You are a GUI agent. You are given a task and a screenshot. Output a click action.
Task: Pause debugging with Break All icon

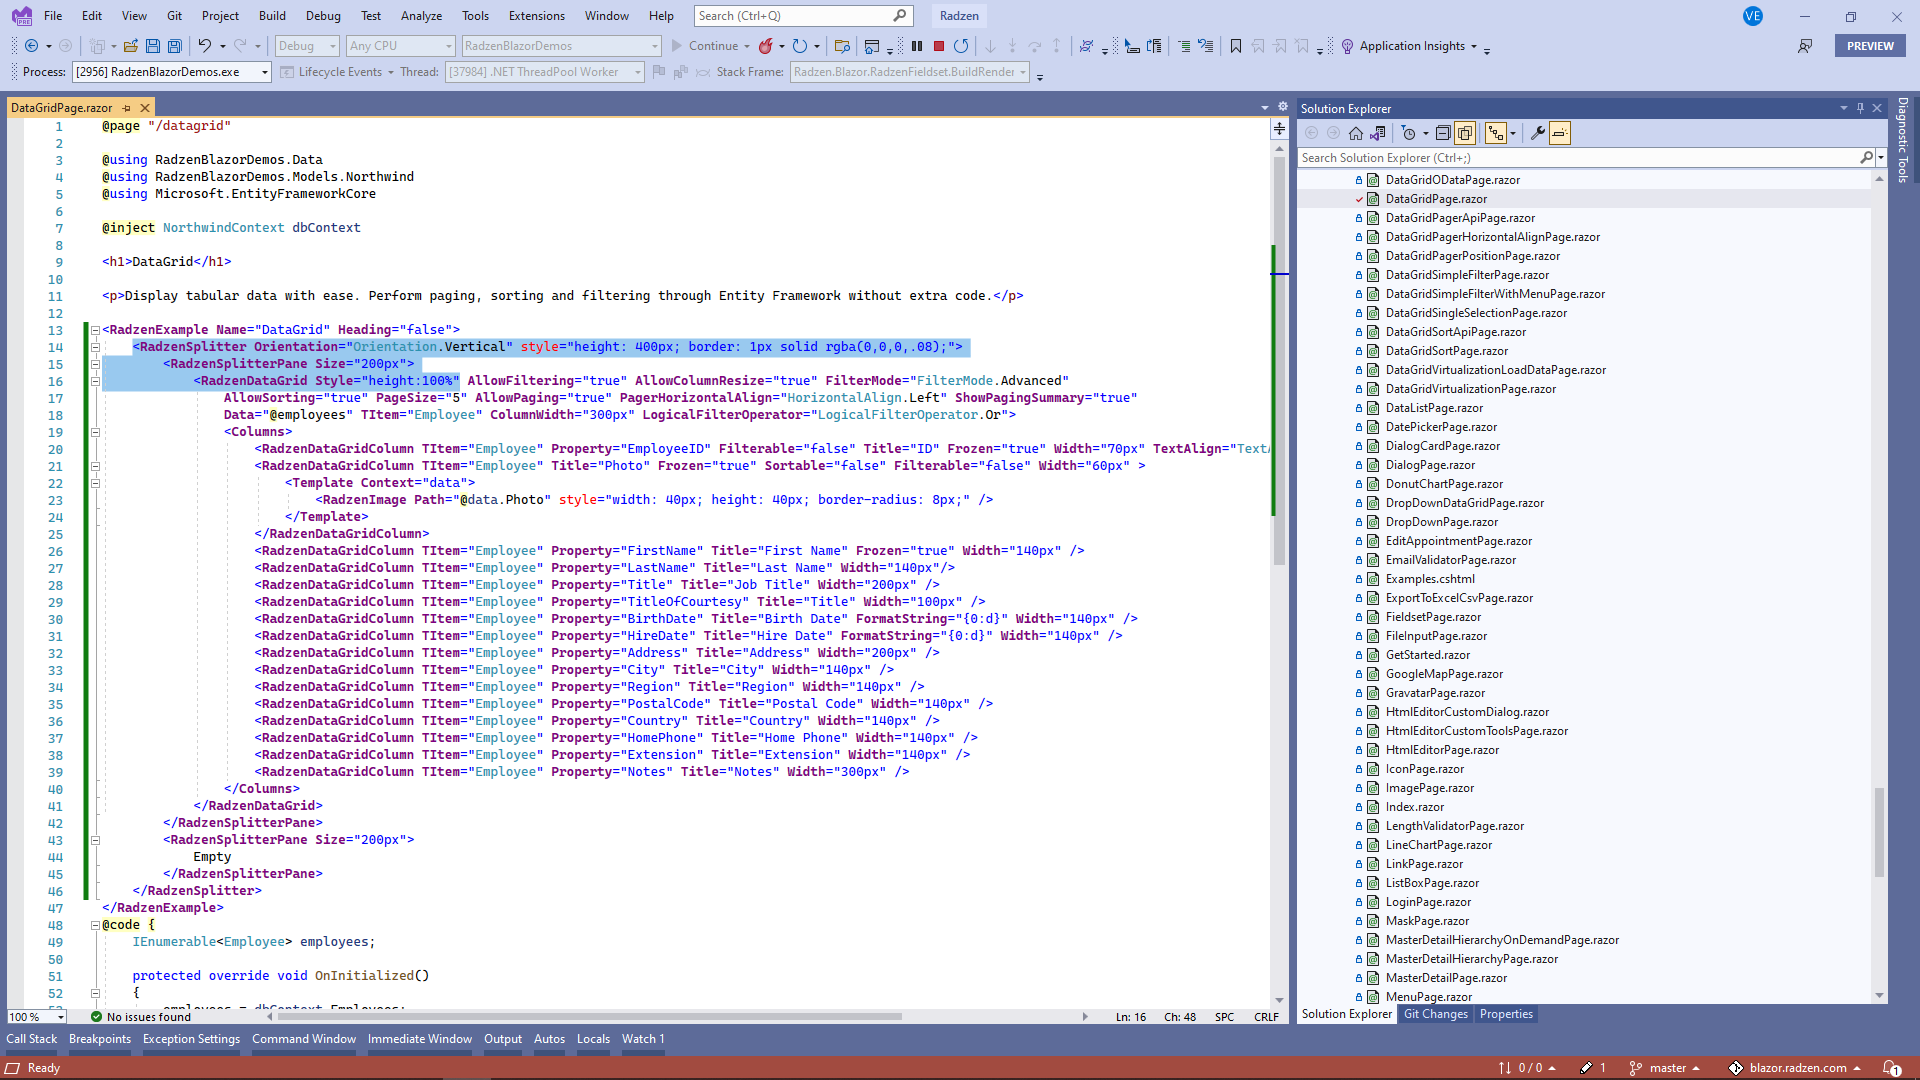(917, 46)
